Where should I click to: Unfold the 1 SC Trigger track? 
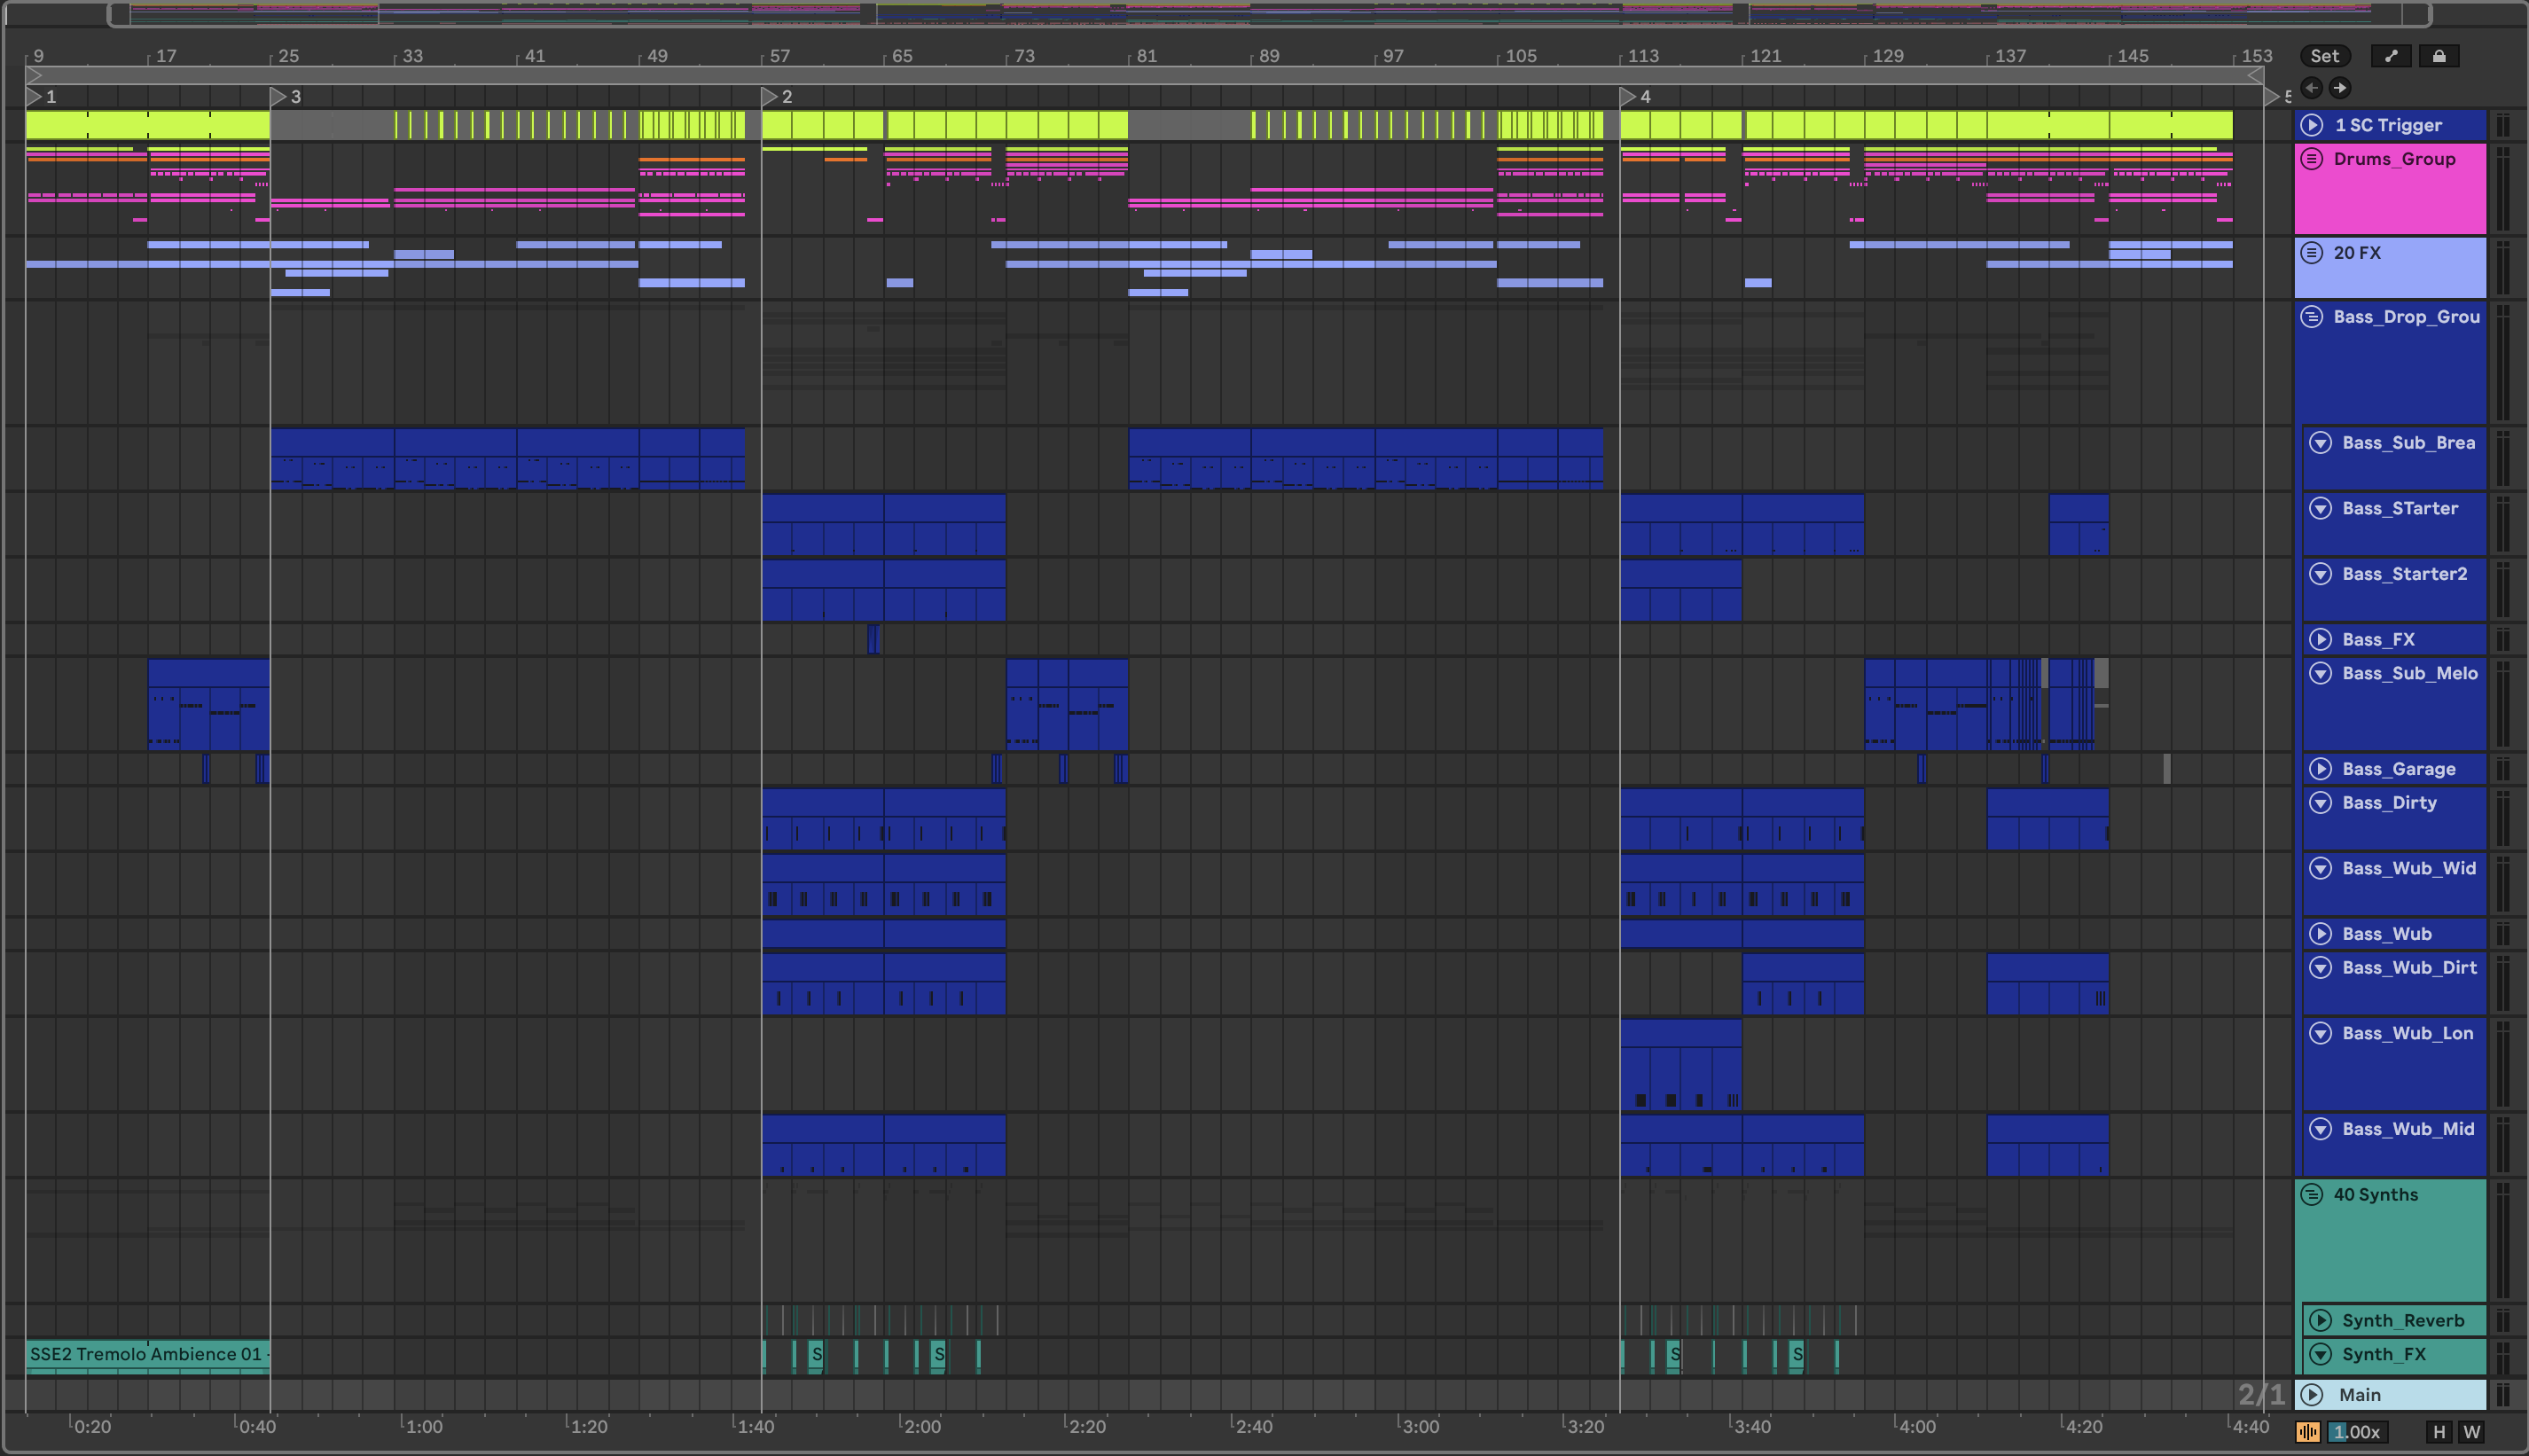pos(2312,125)
